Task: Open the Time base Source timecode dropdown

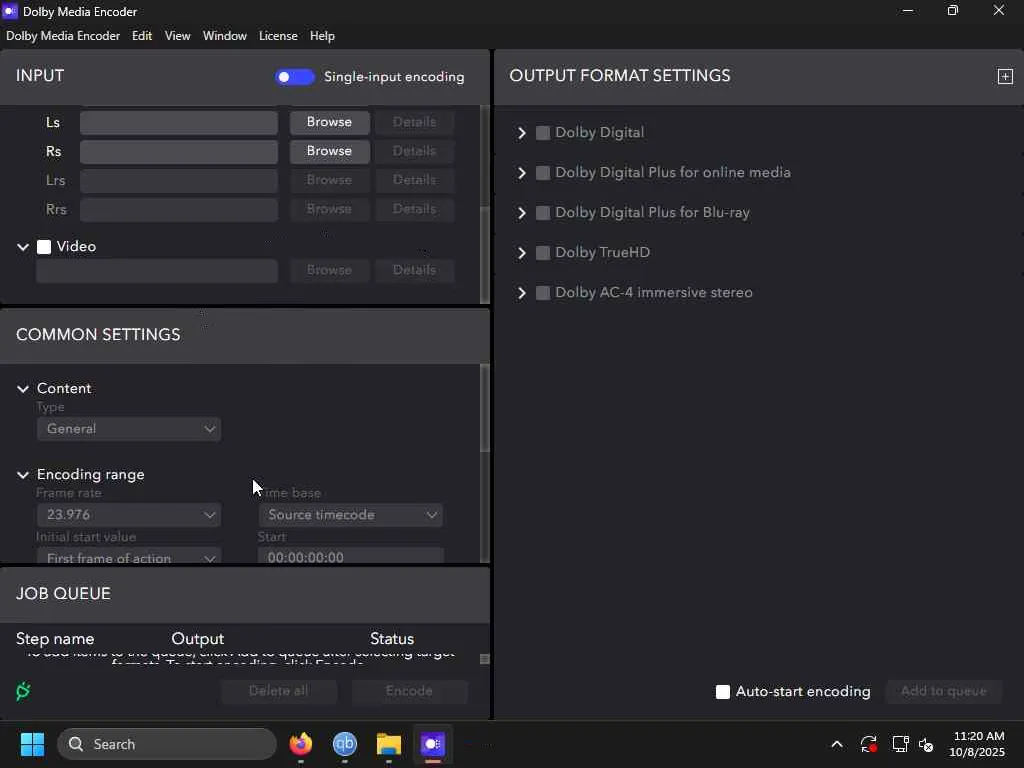Action: [351, 515]
